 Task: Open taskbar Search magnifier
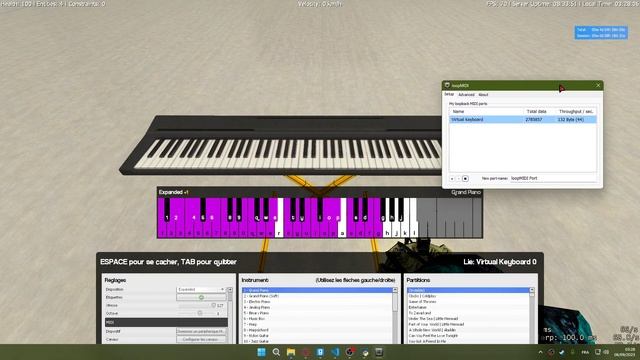(x=276, y=352)
